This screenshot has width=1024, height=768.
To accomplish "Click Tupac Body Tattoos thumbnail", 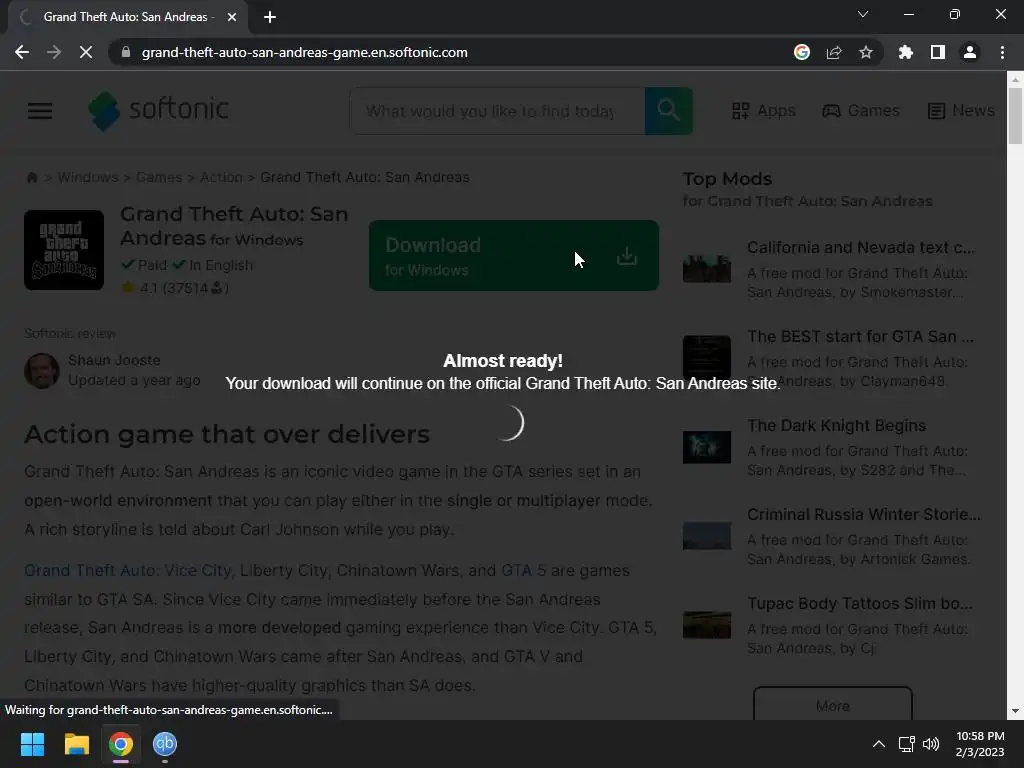I will tap(707, 624).
